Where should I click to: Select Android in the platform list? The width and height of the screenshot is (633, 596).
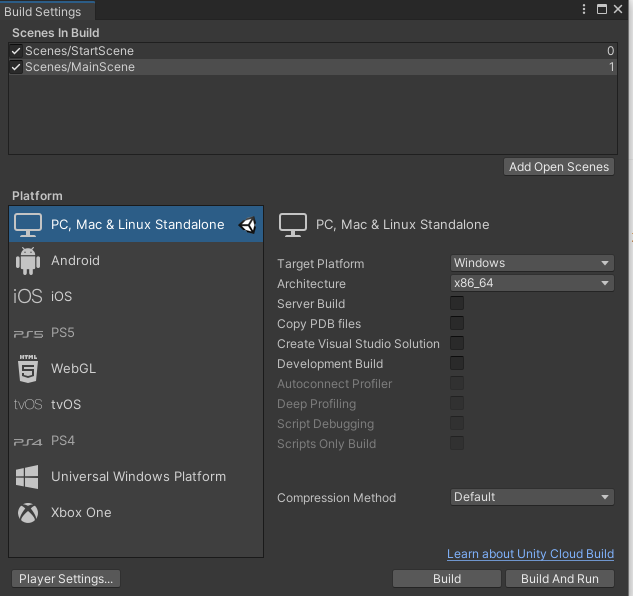(x=136, y=260)
